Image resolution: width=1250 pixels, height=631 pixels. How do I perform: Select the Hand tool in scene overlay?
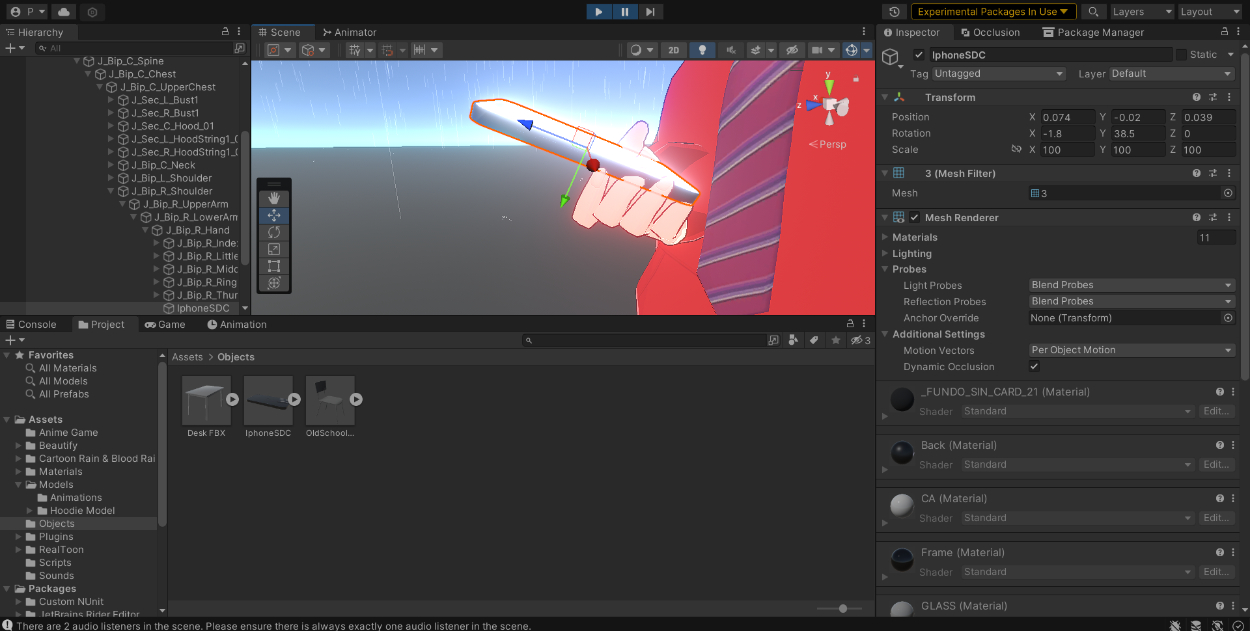coord(274,198)
